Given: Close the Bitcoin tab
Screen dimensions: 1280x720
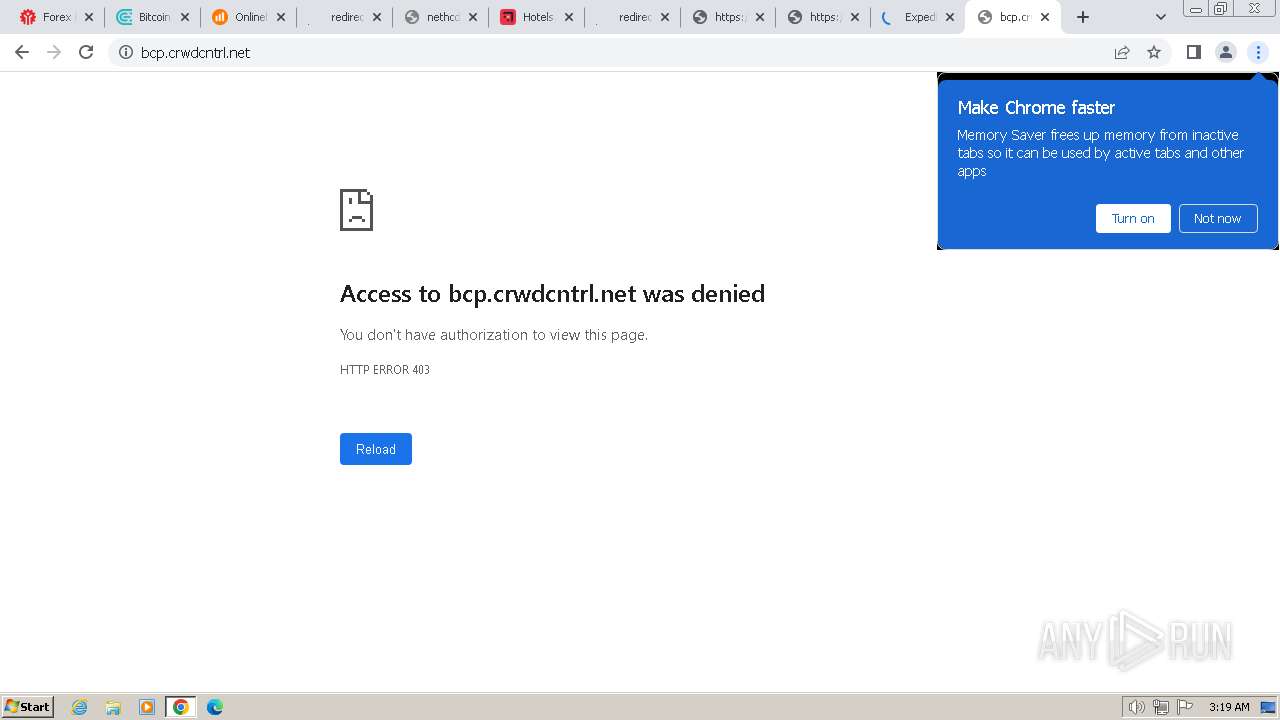Looking at the screenshot, I should coord(185,17).
